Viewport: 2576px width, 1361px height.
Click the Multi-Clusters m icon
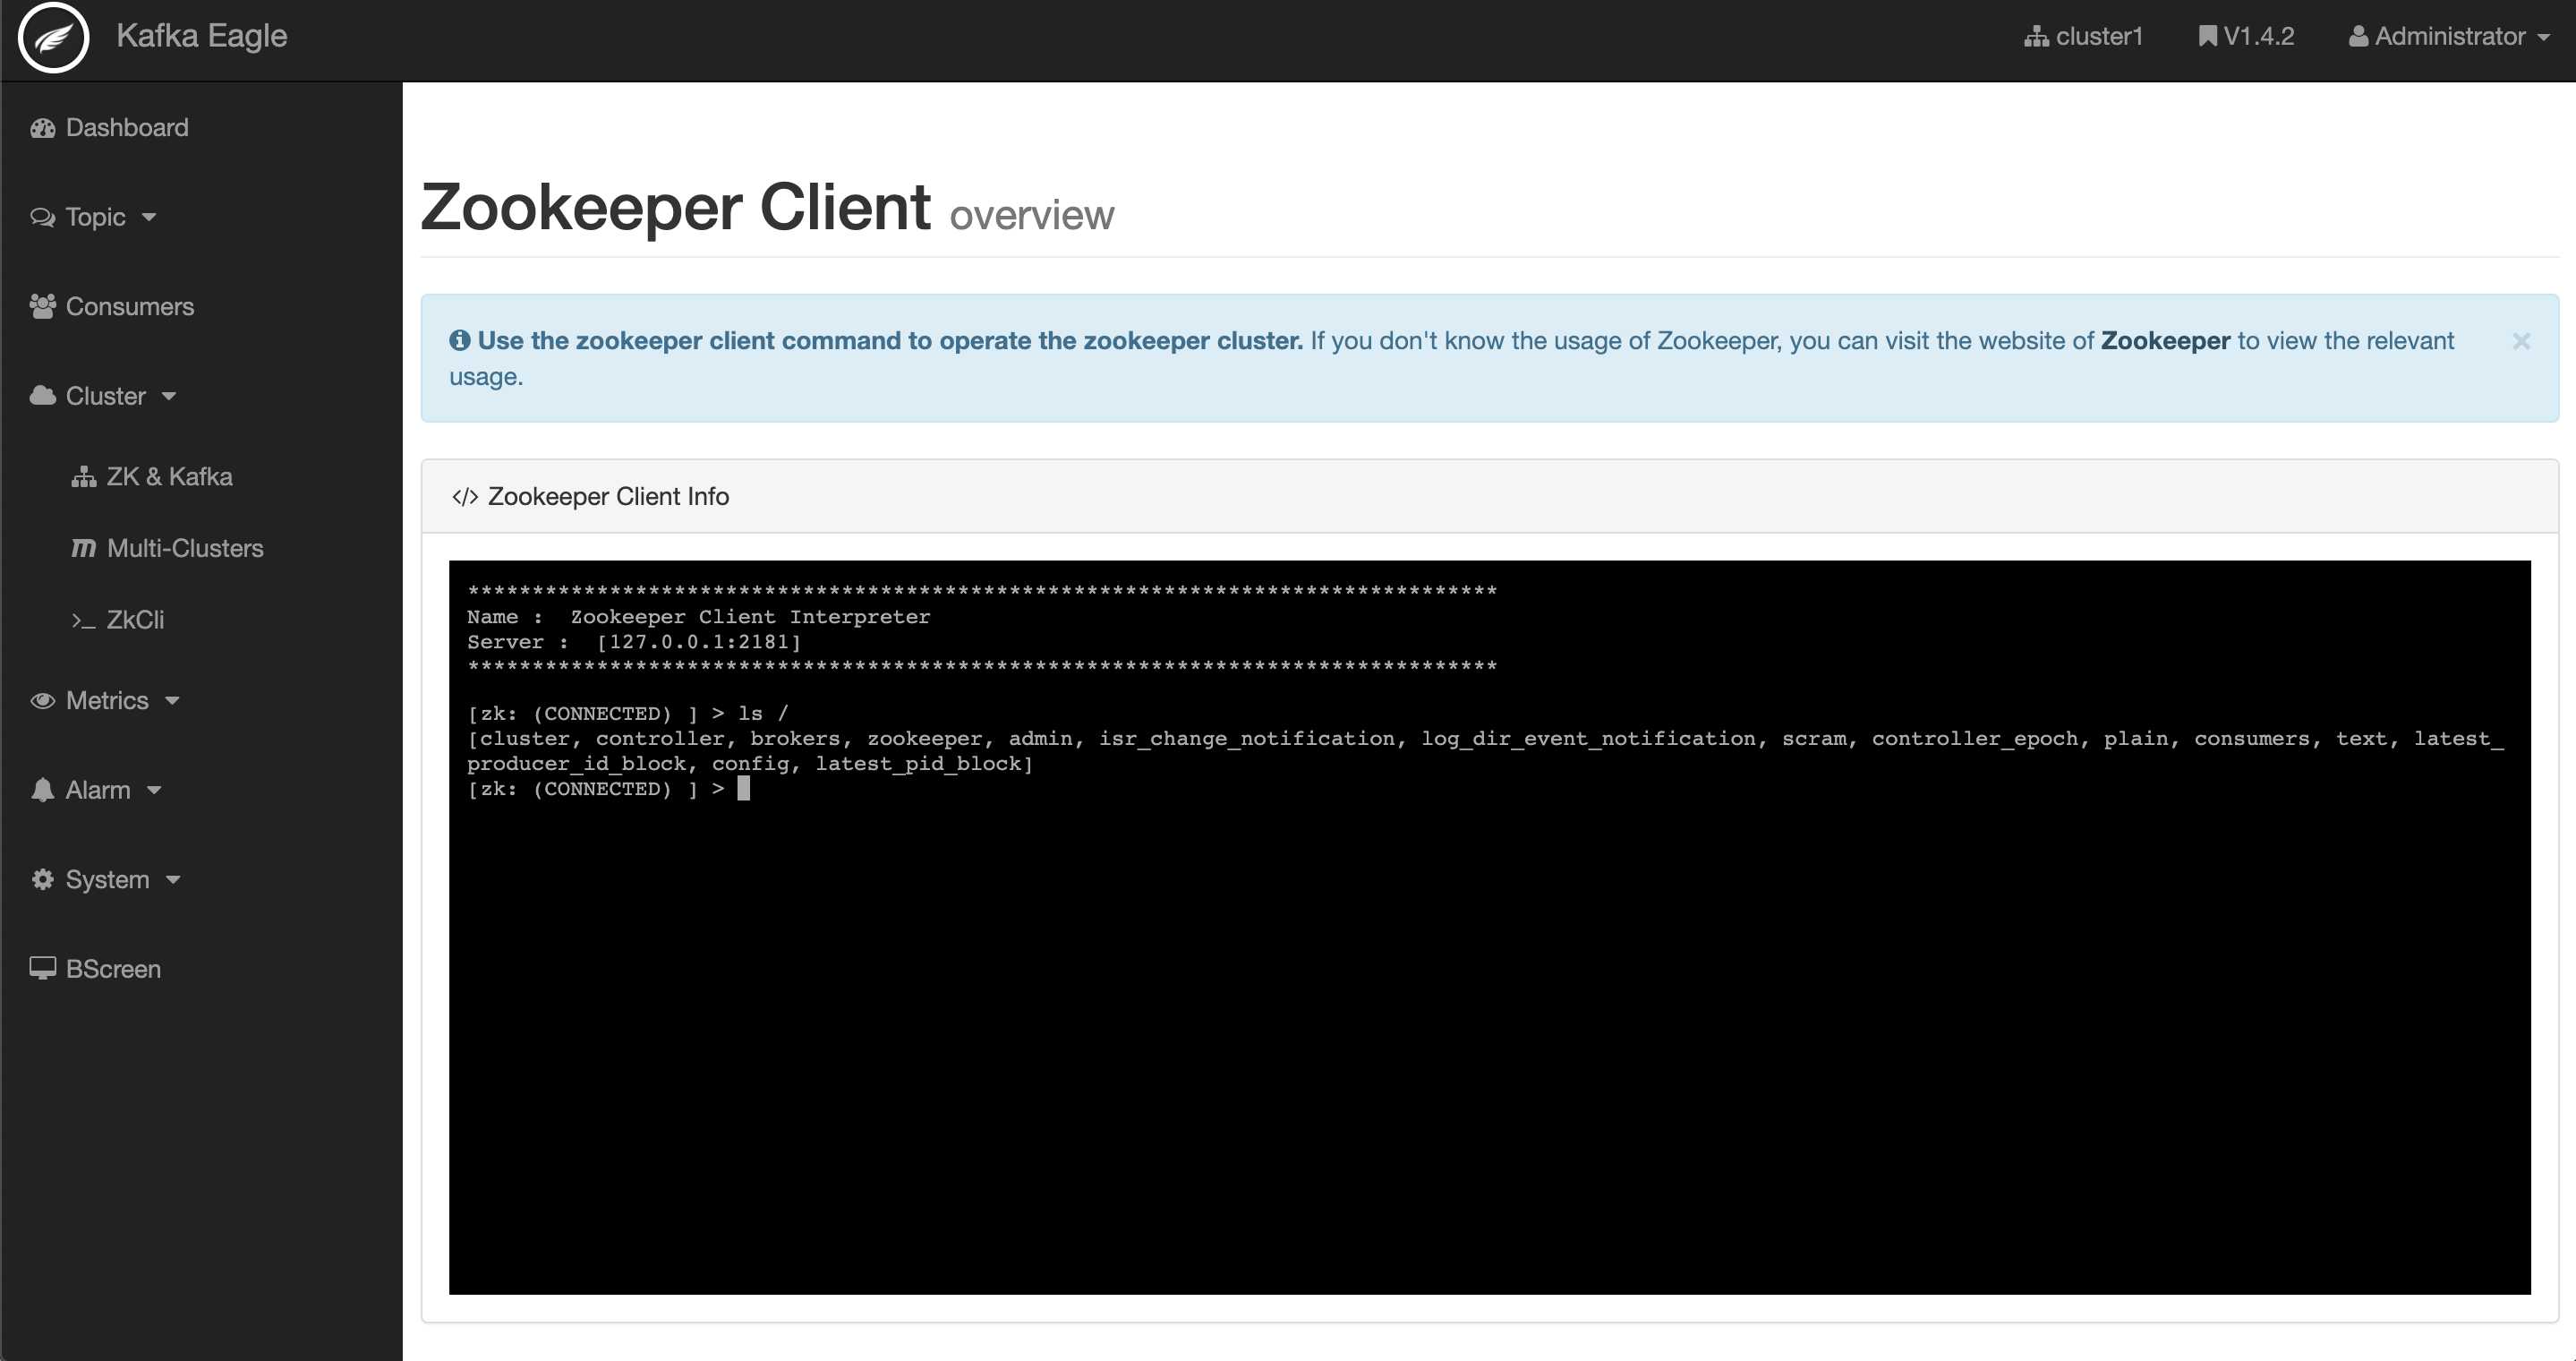[84, 549]
